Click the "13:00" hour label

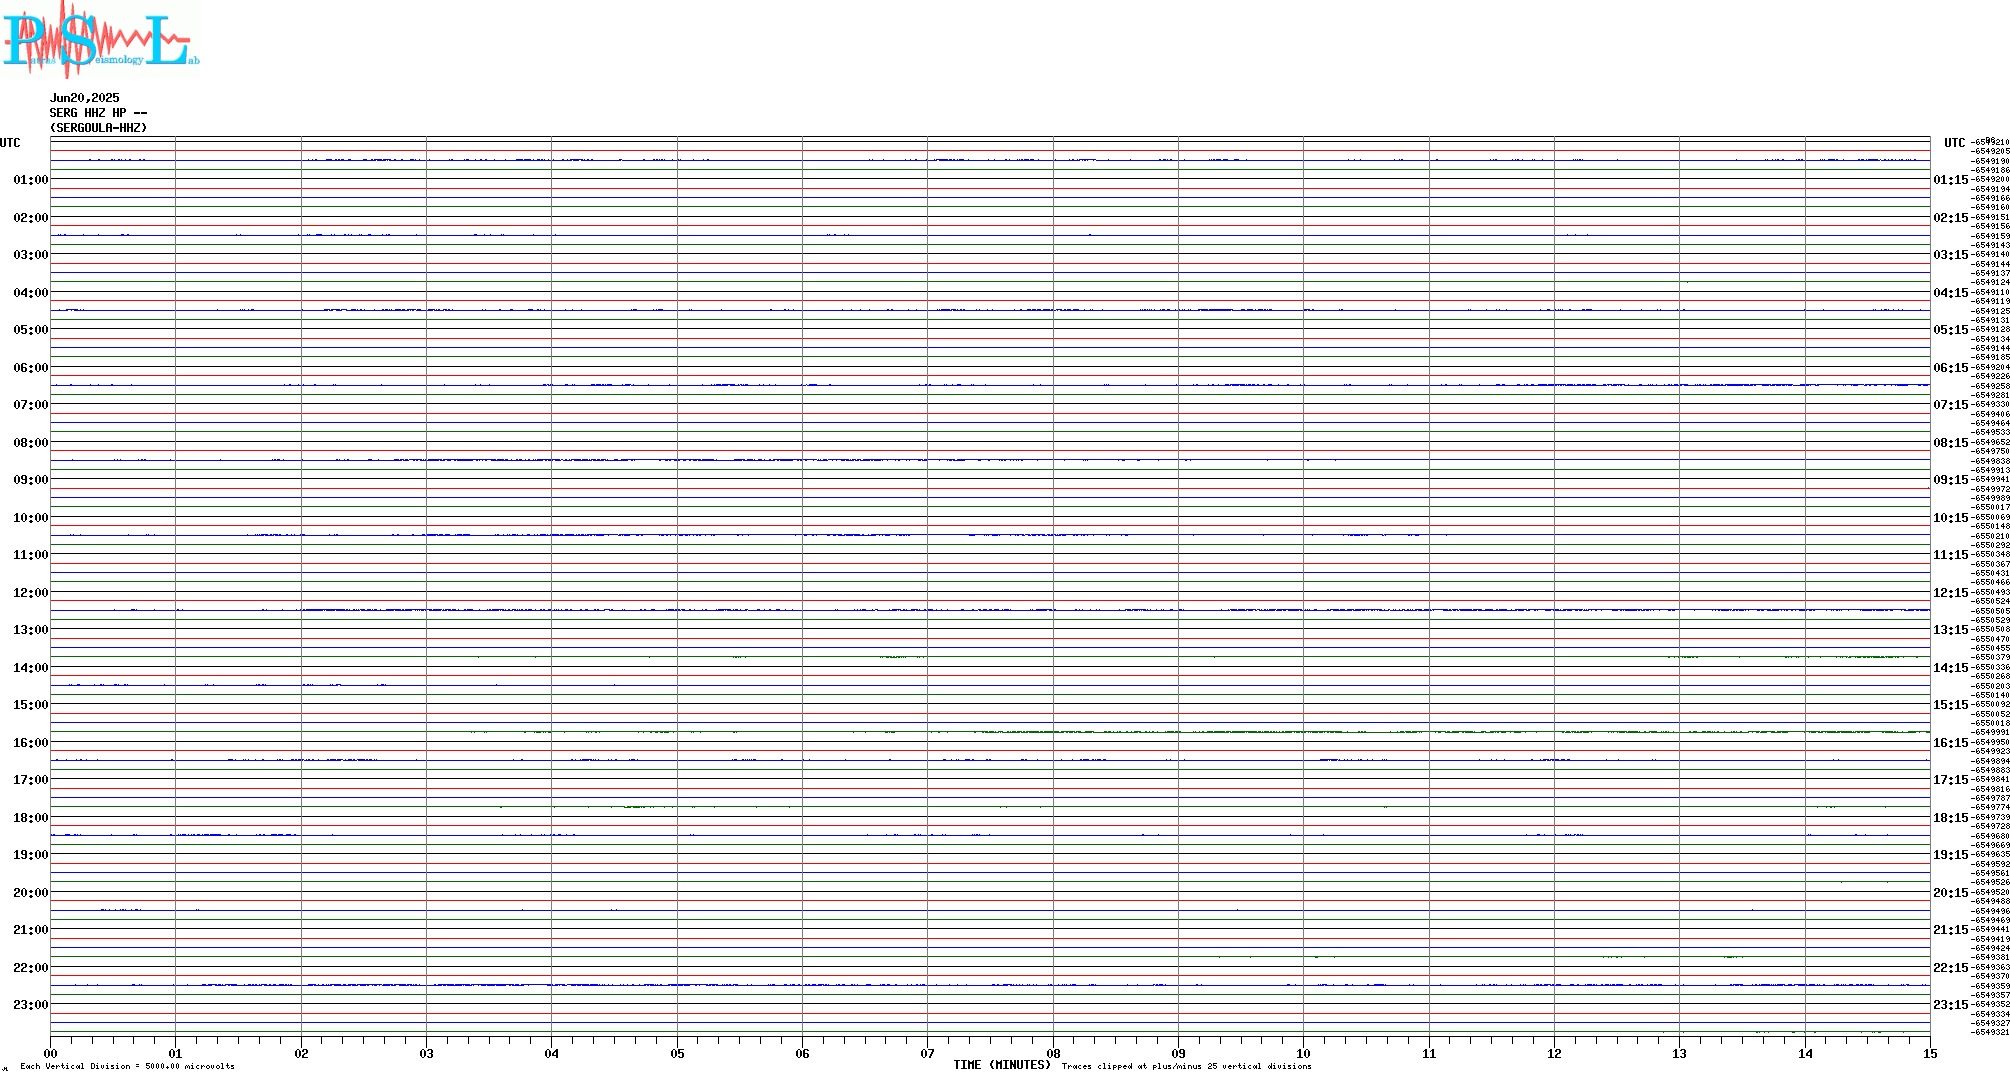(x=31, y=630)
